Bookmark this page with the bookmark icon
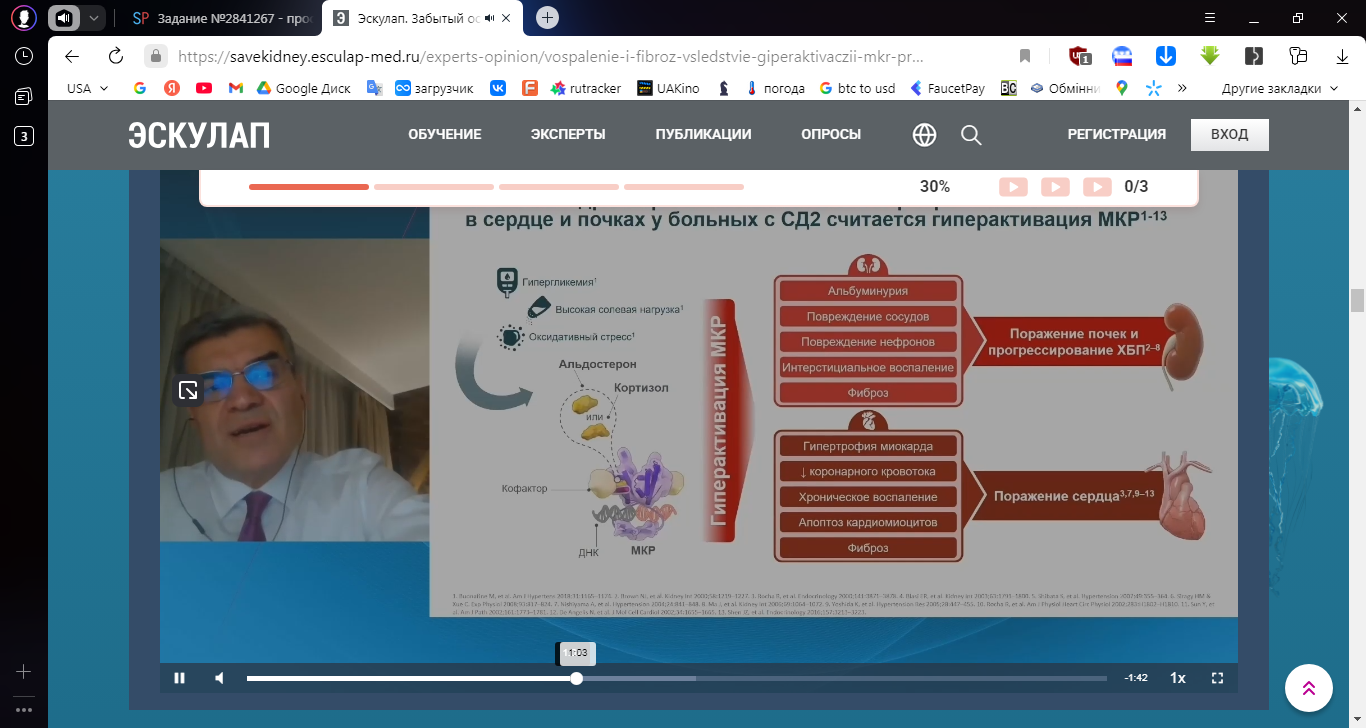1366x728 pixels. coord(1024,56)
